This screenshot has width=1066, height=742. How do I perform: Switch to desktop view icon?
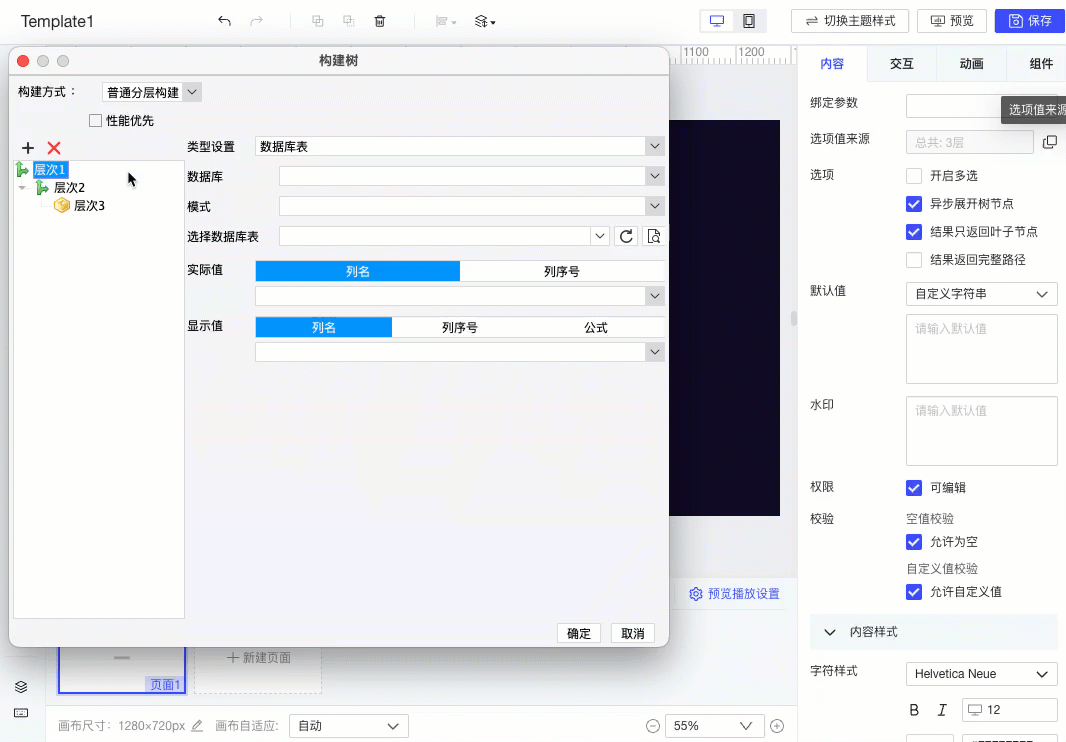coord(717,21)
